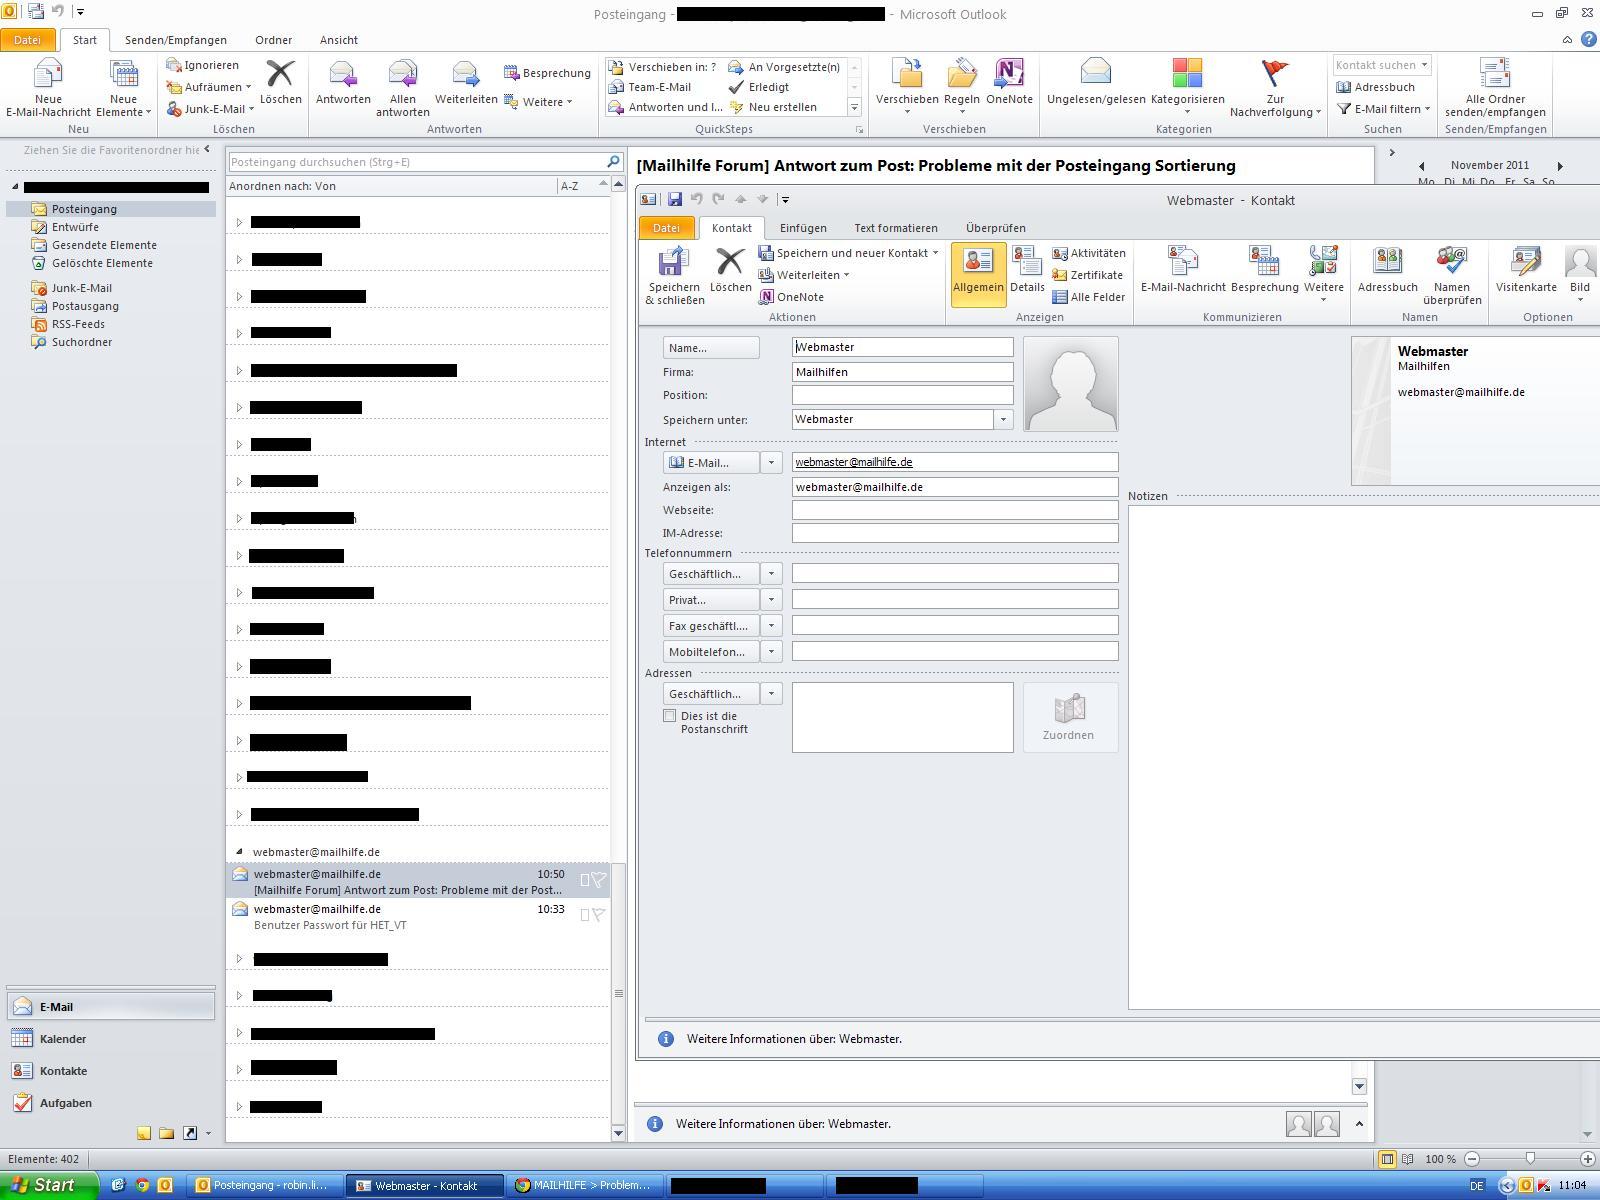Click the contact photo placeholder
Screen dimensions: 1600x1200
tap(1070, 384)
